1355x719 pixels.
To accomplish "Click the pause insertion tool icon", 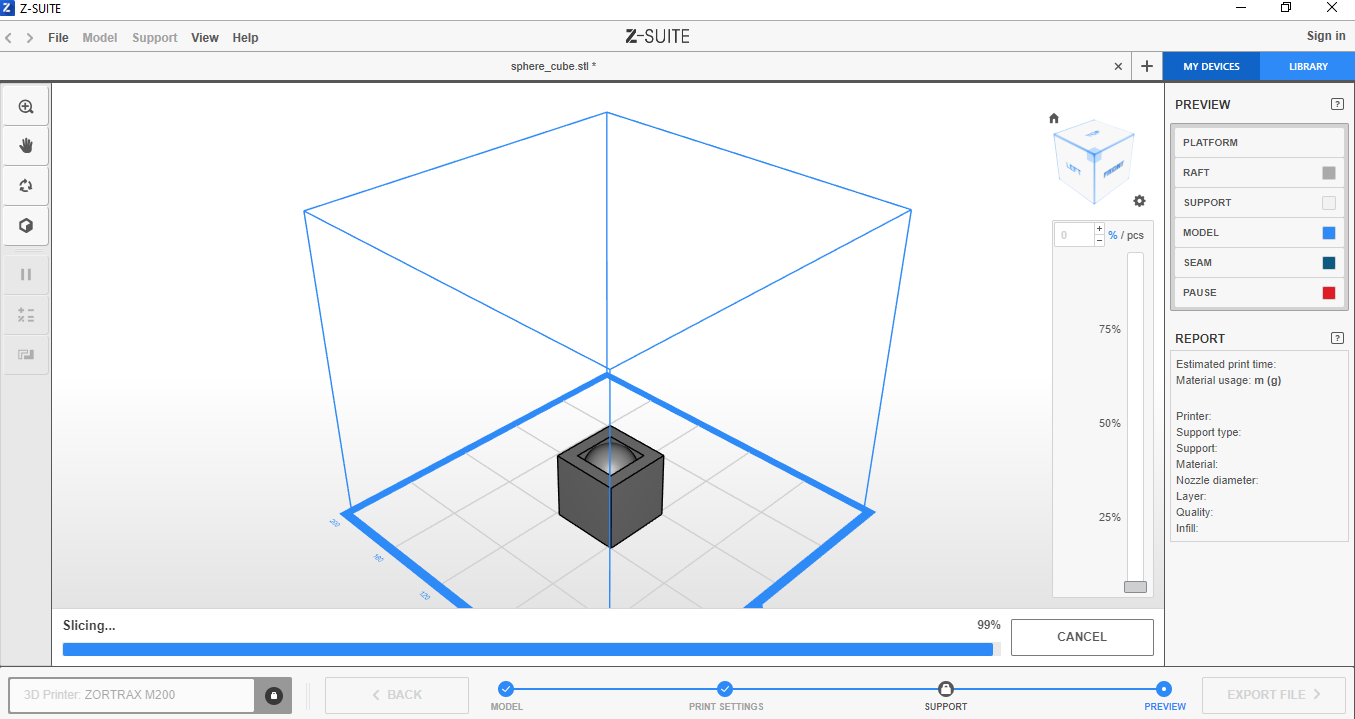I will point(26,274).
